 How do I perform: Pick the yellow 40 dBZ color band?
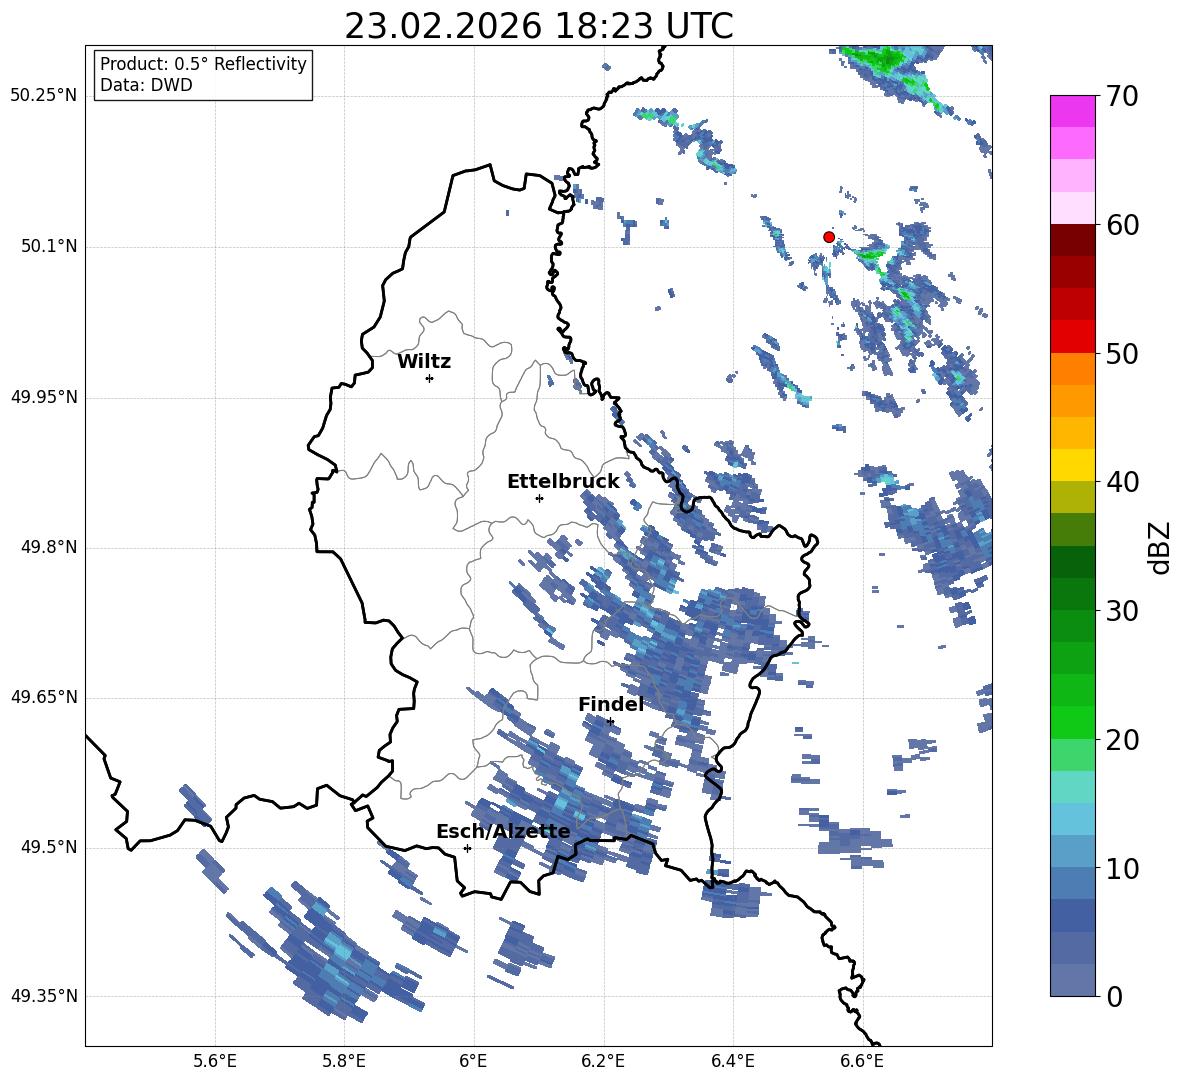tap(1072, 465)
